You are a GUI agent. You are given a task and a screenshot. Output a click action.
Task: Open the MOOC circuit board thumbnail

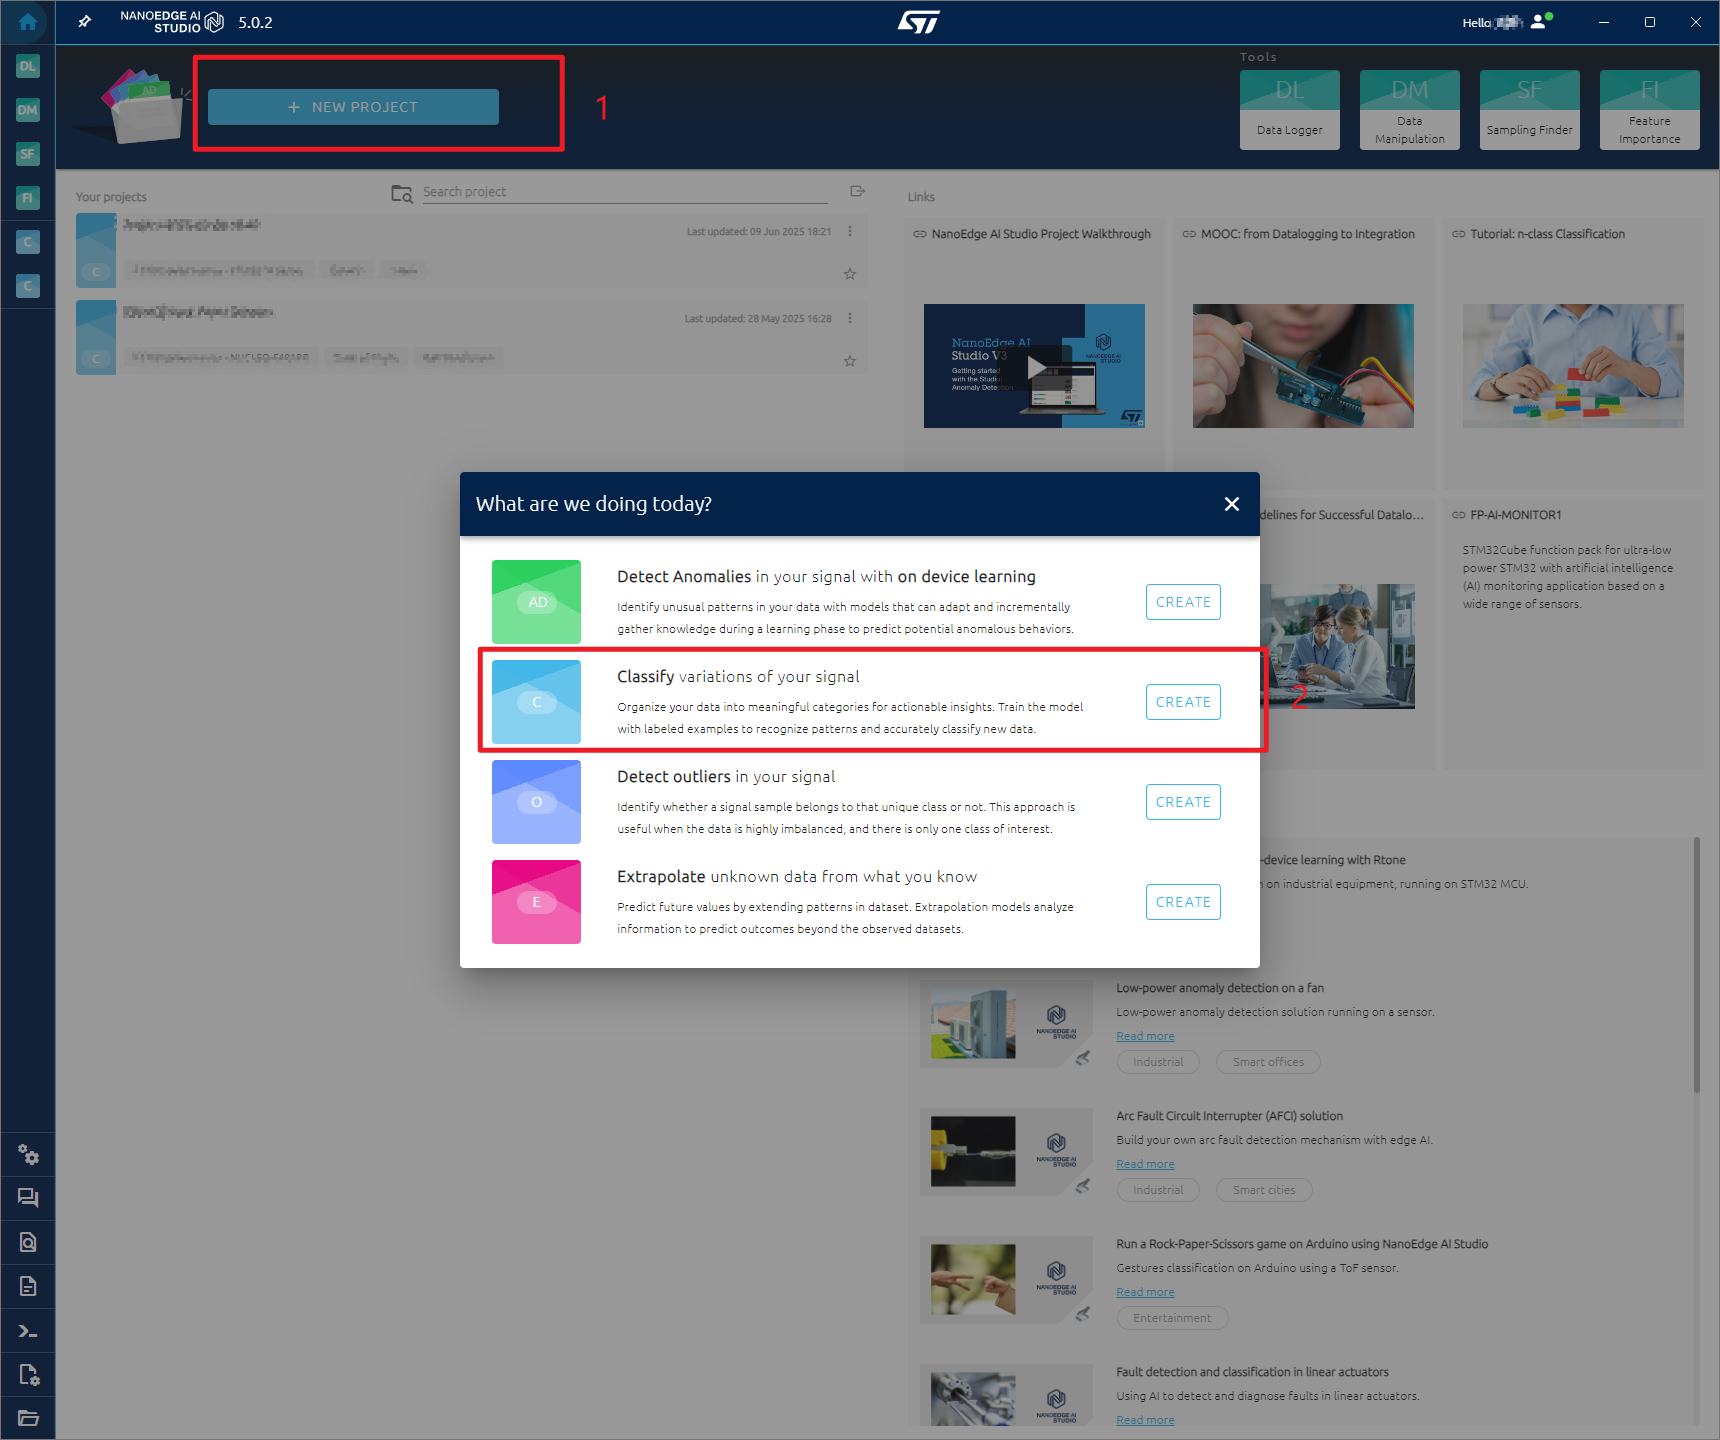[x=1303, y=366]
